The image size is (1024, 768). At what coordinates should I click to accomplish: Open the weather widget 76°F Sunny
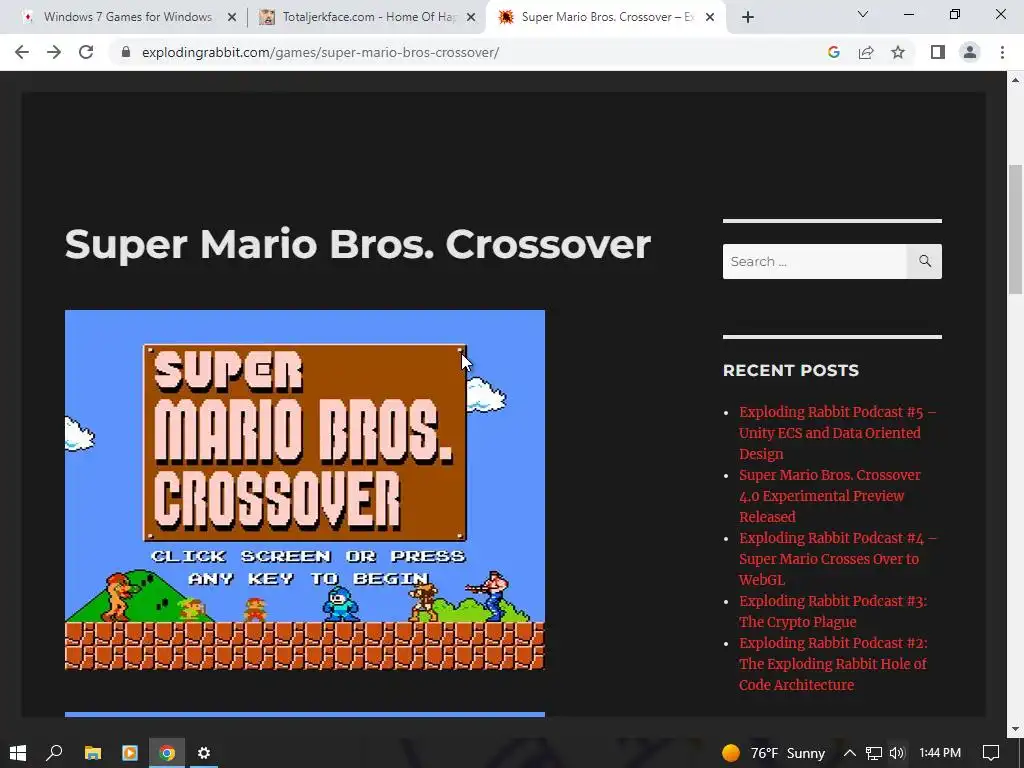click(x=773, y=753)
